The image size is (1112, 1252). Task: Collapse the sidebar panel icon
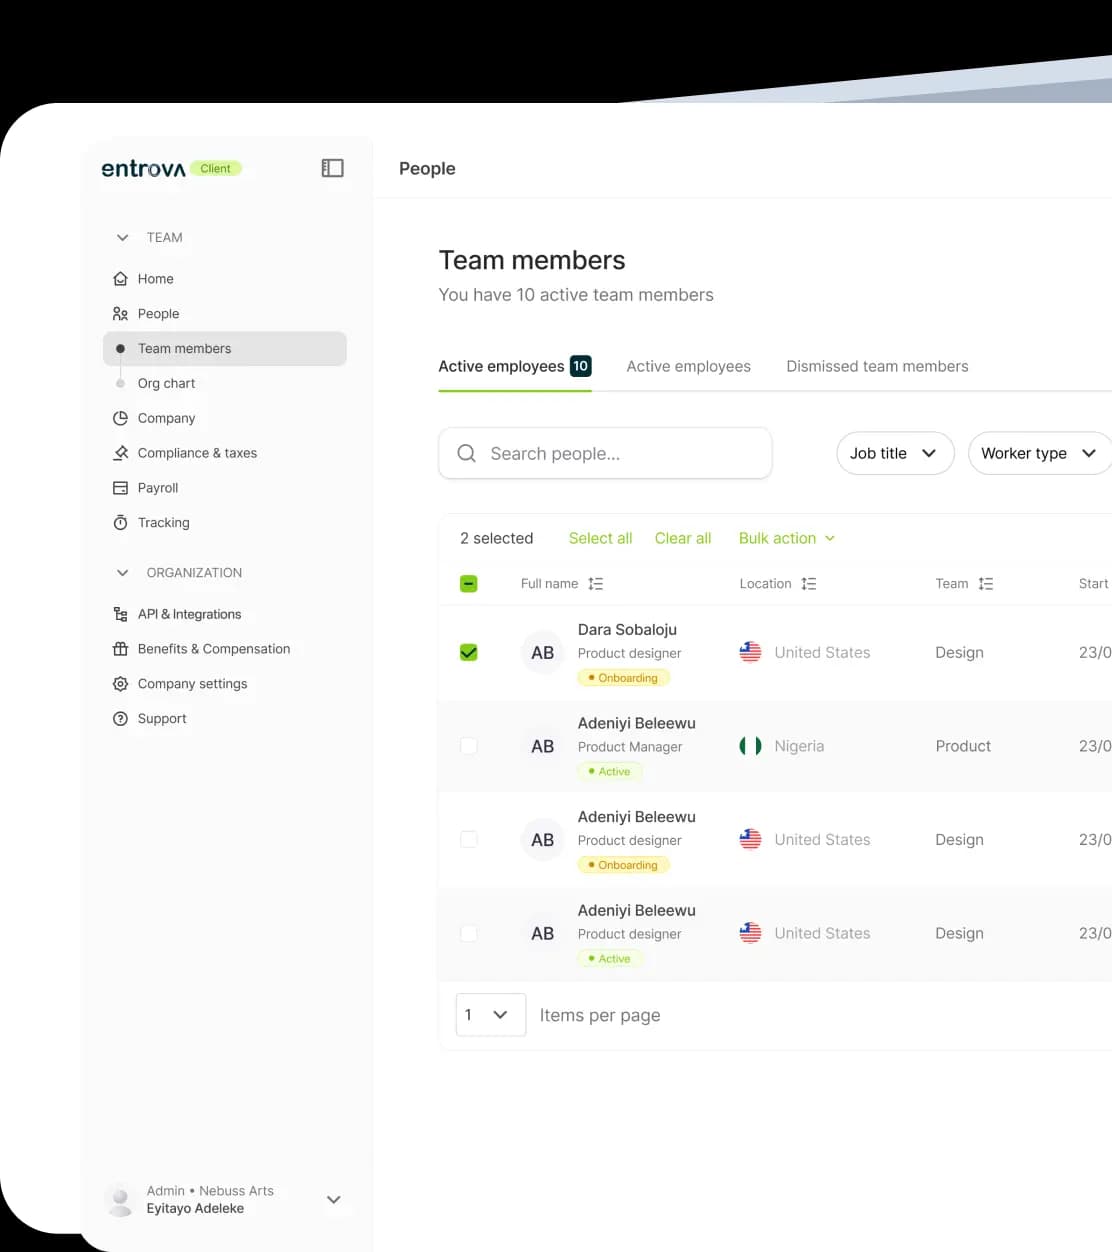tap(332, 168)
